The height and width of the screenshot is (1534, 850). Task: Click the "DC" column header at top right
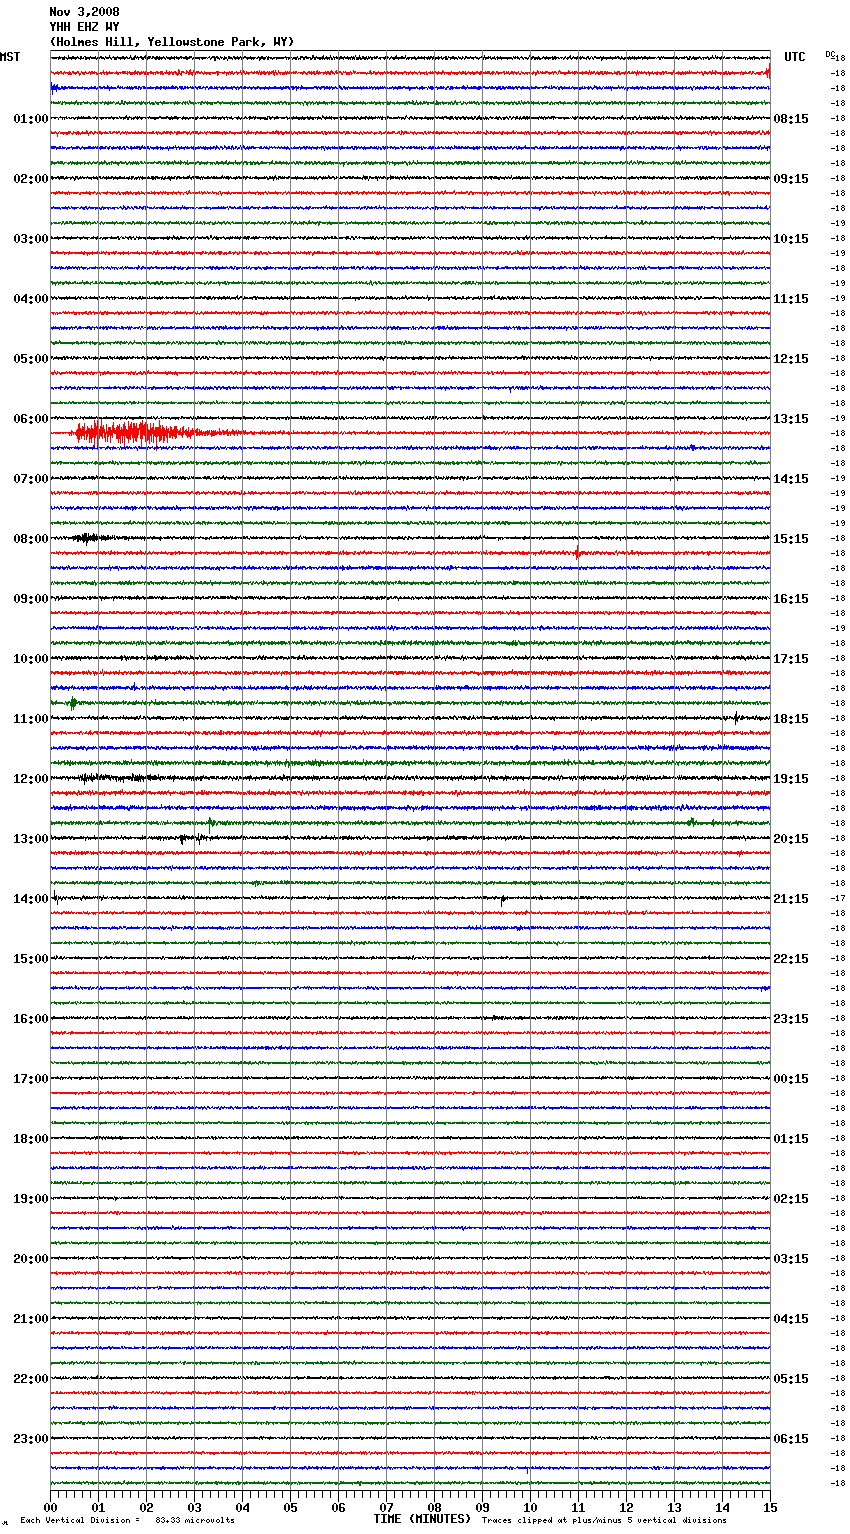coord(830,54)
